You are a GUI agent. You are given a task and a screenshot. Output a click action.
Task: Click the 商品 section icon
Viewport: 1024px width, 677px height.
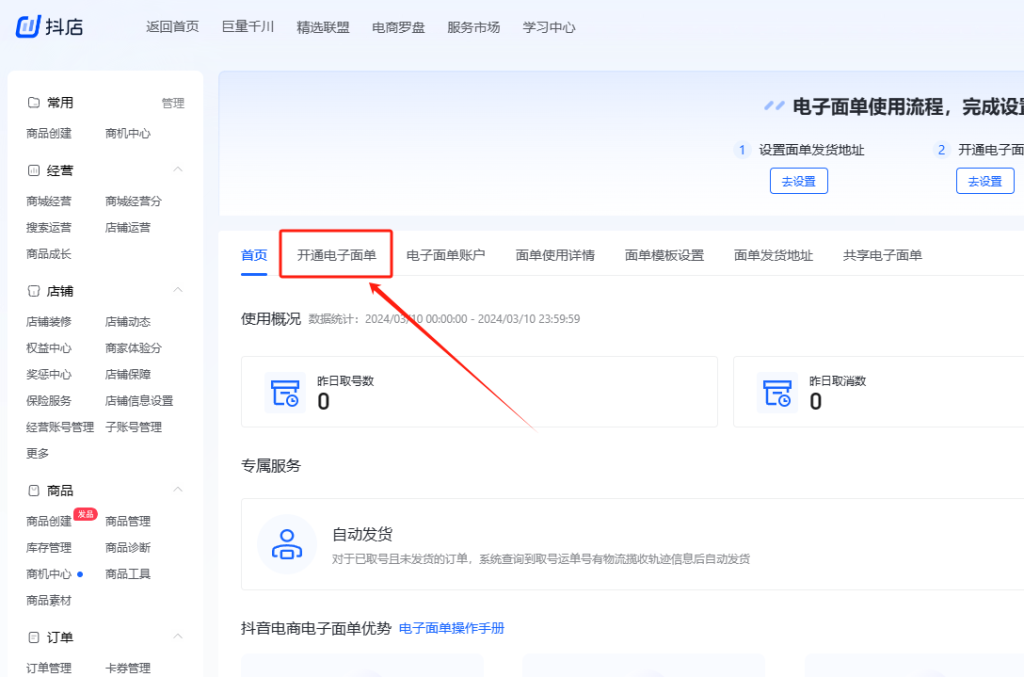[x=33, y=490]
